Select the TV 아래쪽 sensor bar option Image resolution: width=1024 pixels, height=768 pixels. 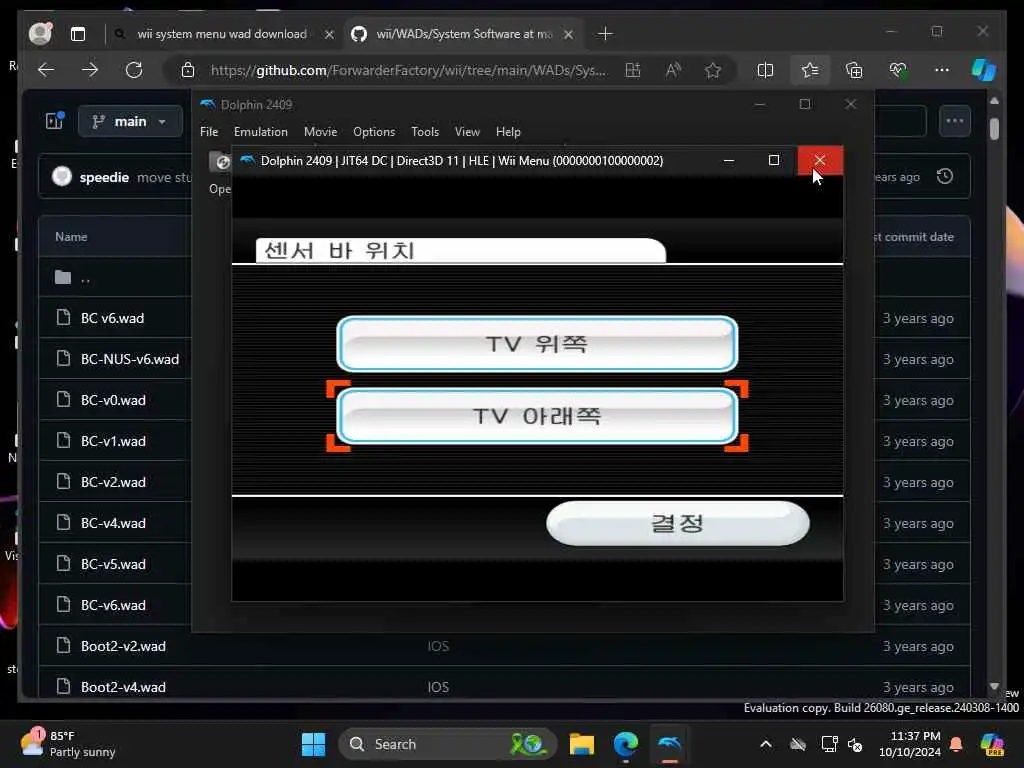(x=537, y=416)
